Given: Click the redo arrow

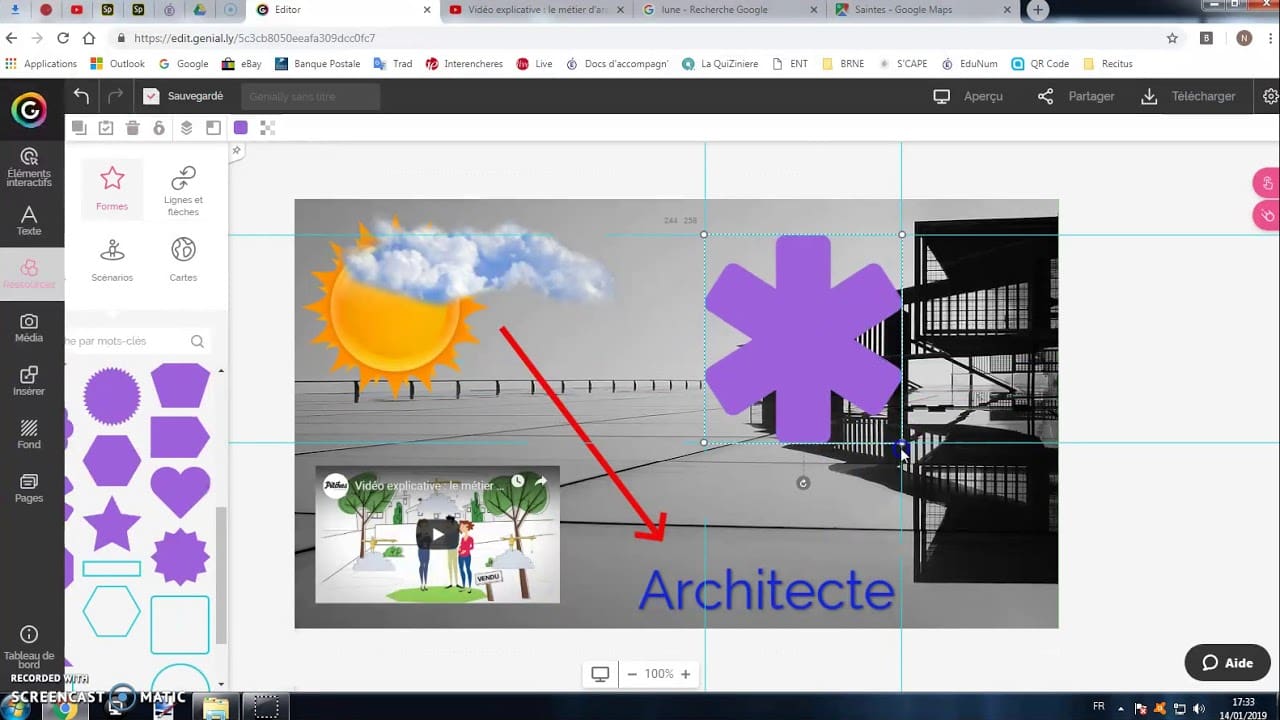Looking at the screenshot, I should point(115,96).
